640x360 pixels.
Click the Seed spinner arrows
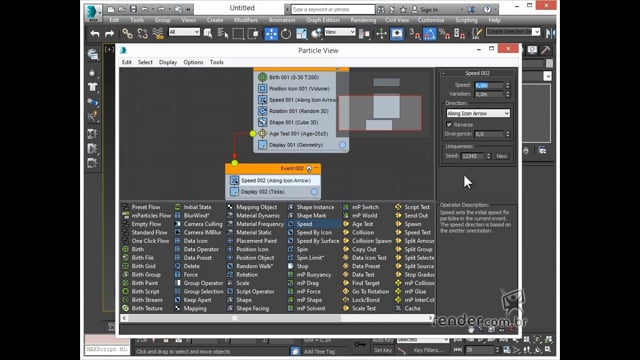pos(489,156)
